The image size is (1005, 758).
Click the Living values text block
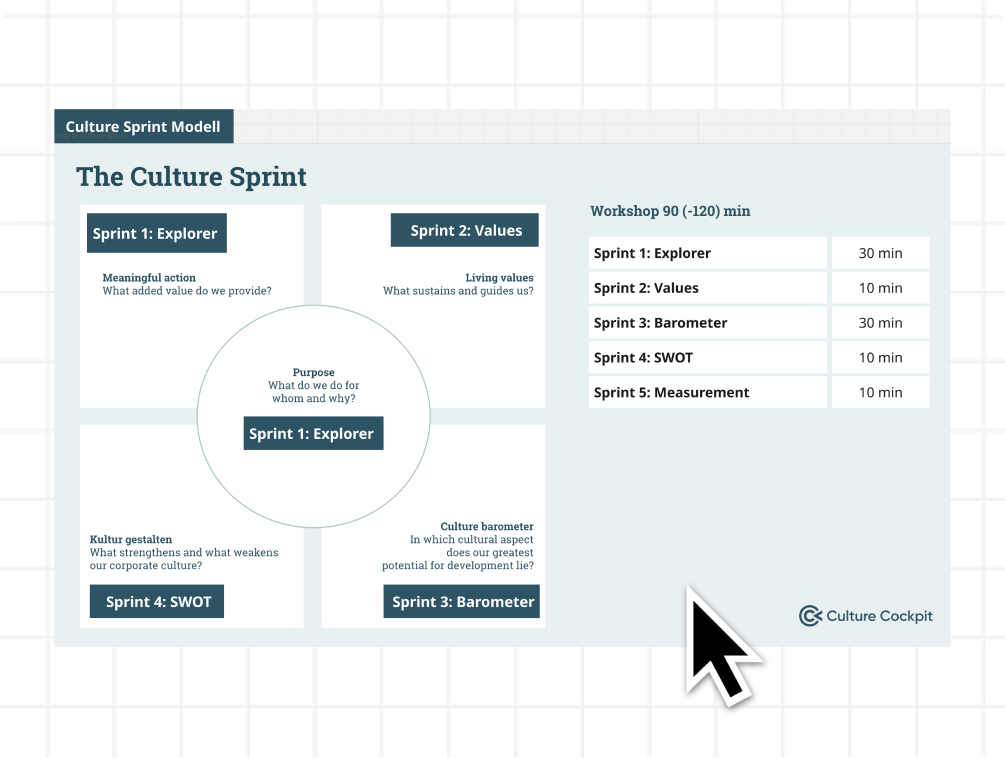(458, 284)
